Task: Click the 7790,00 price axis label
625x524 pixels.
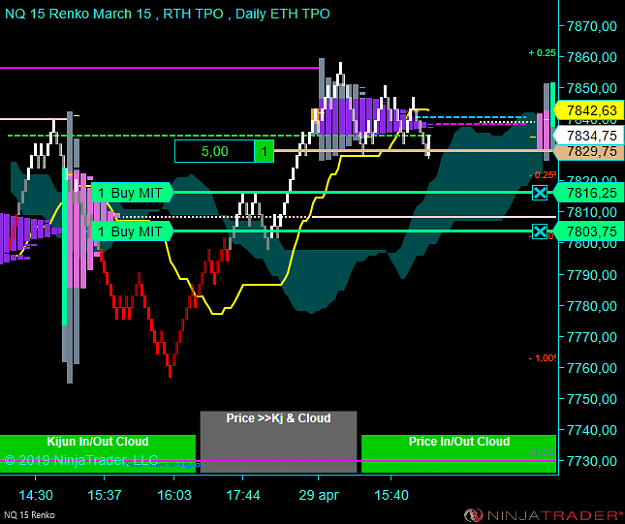Action: click(x=592, y=275)
